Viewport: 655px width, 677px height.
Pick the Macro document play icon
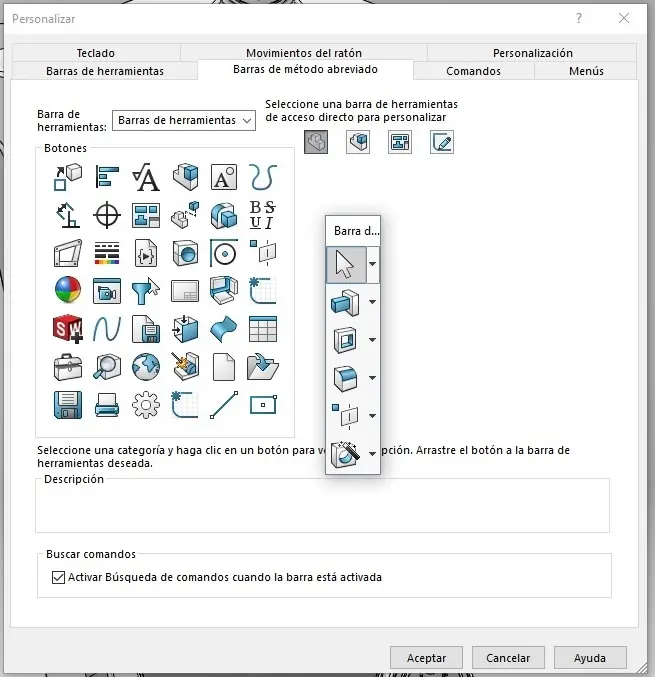pos(146,253)
